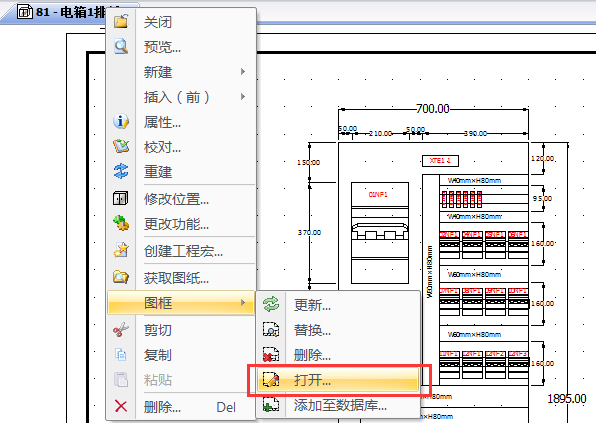
Task: Click the 属性 info icon
Action: (121, 122)
